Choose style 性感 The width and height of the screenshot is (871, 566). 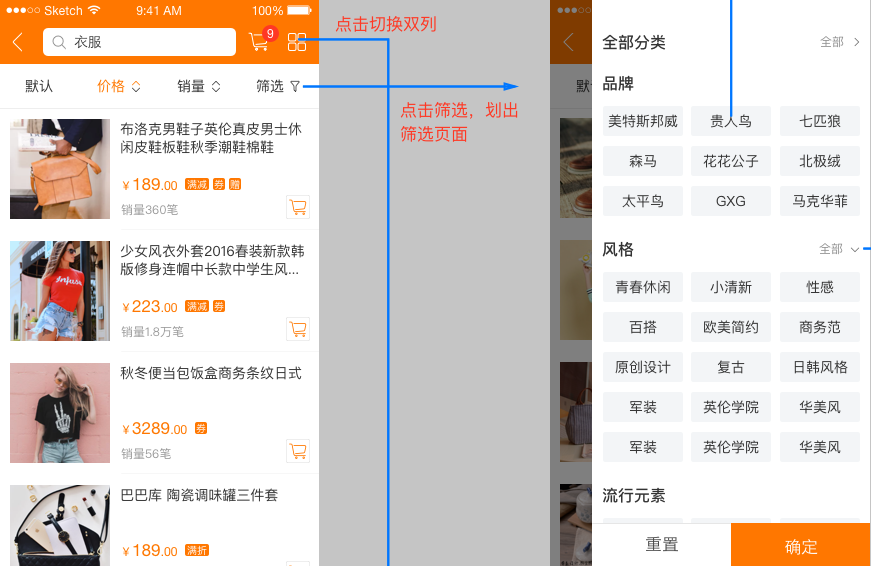820,287
